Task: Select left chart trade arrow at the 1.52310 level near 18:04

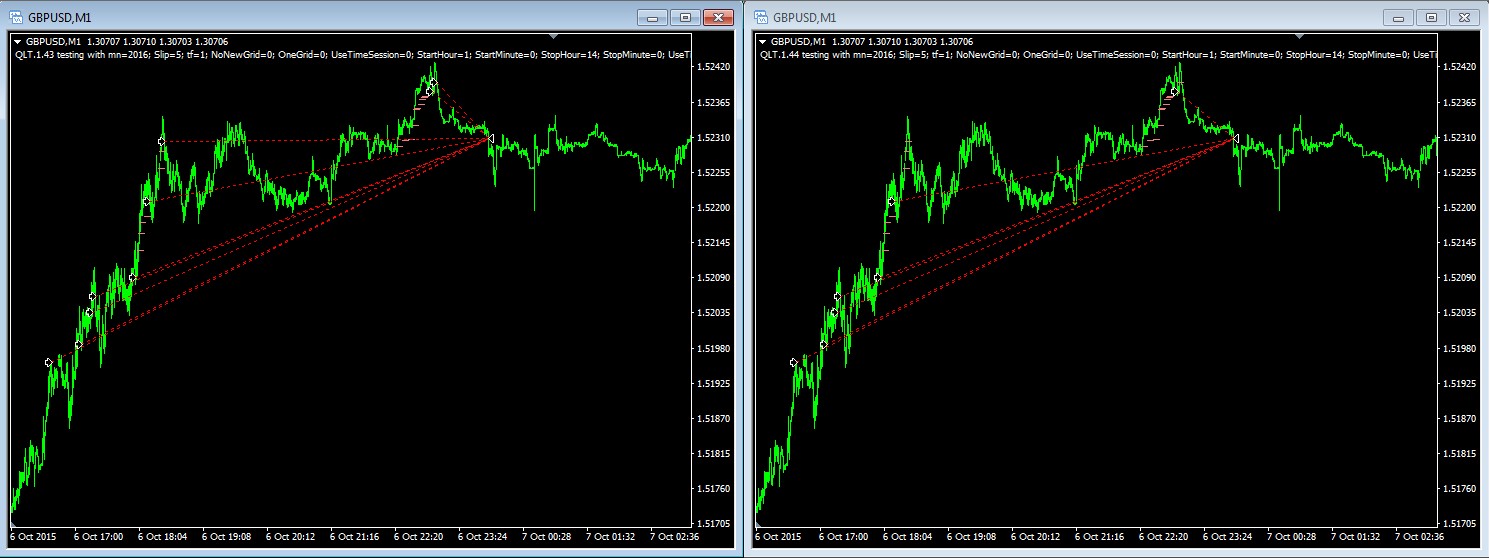Action: tap(161, 142)
